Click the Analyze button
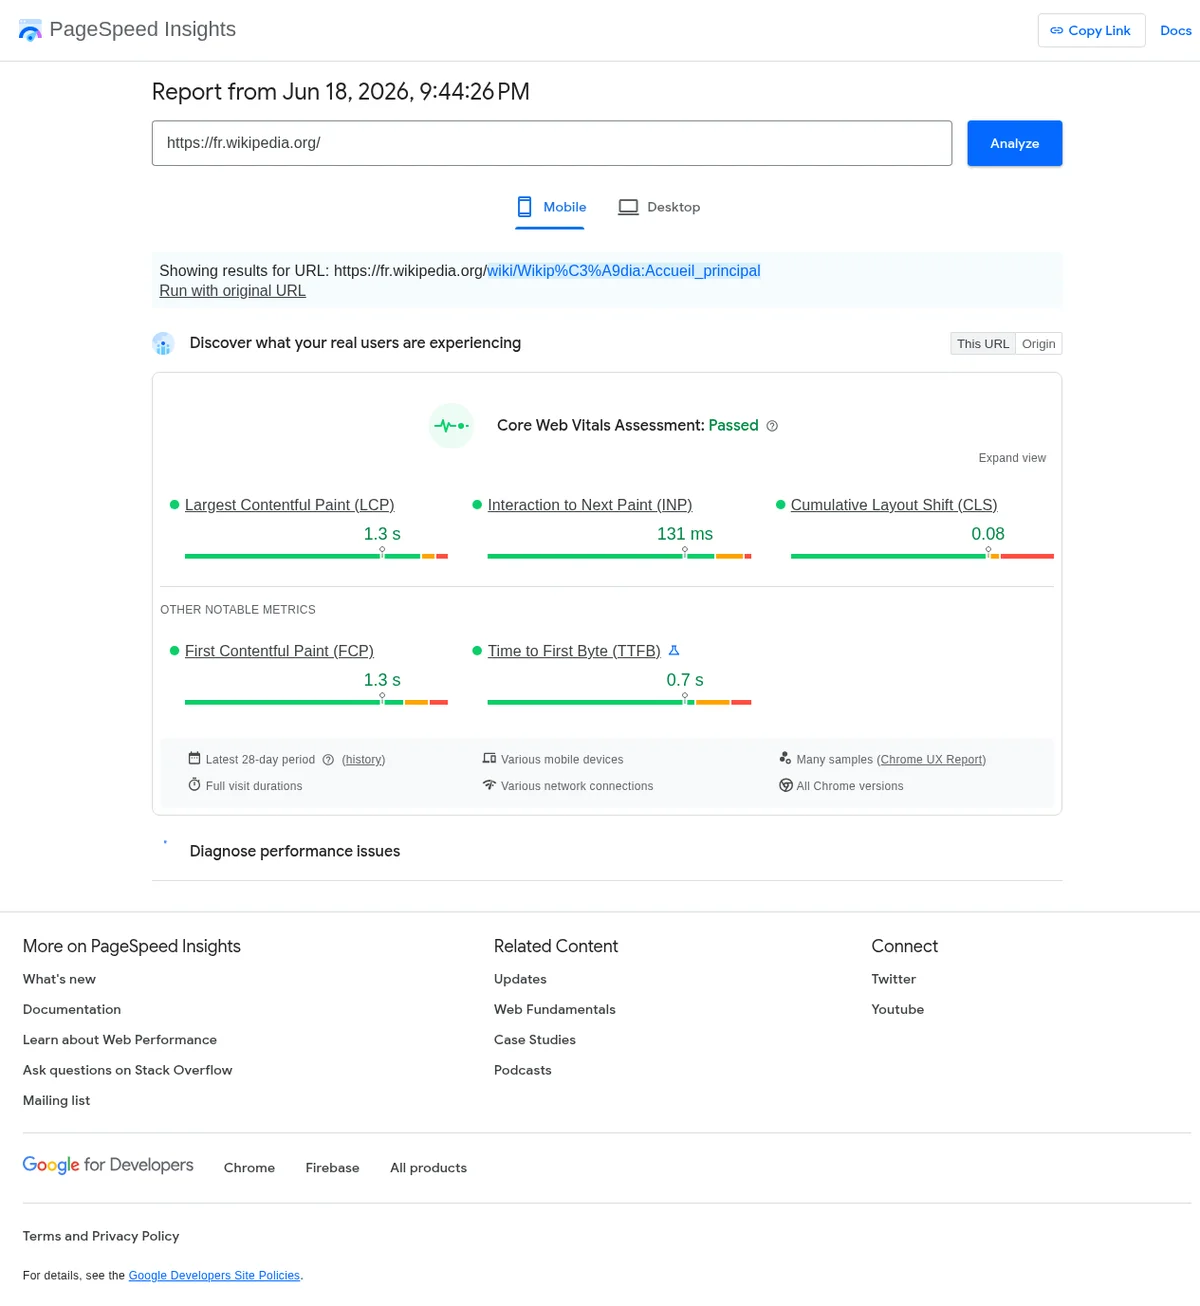 click(x=1014, y=143)
